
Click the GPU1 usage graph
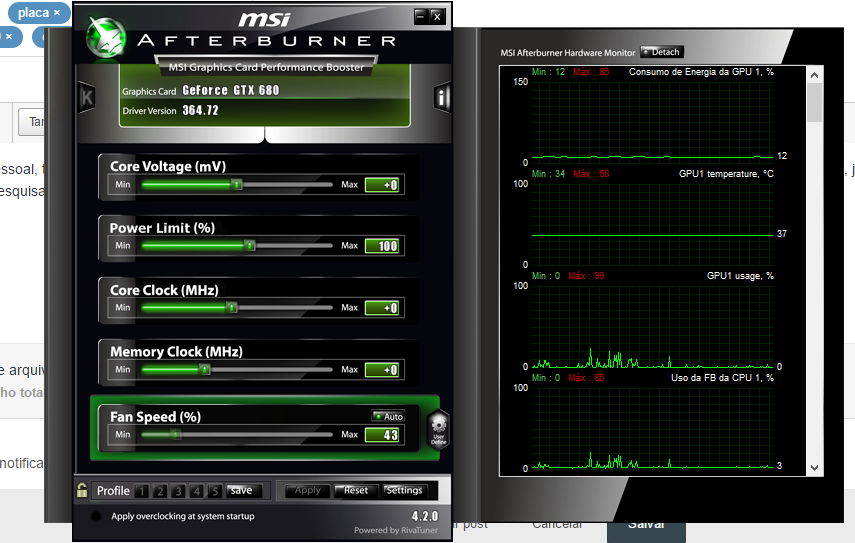(653, 326)
